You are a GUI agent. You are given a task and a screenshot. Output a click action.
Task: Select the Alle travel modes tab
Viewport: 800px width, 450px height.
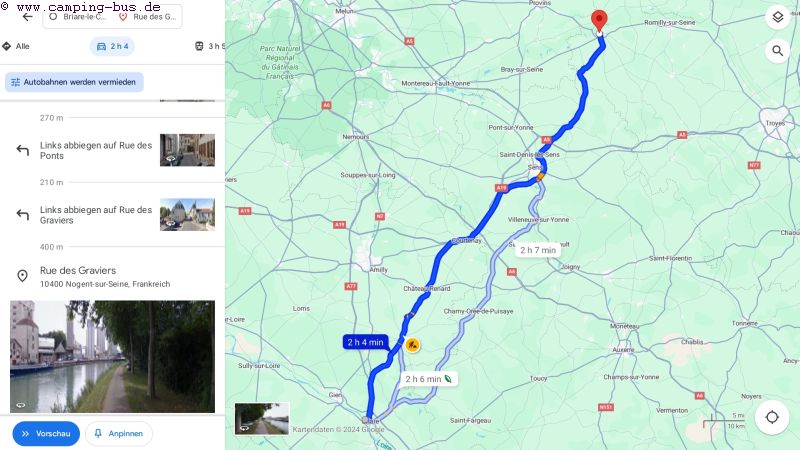click(16, 46)
